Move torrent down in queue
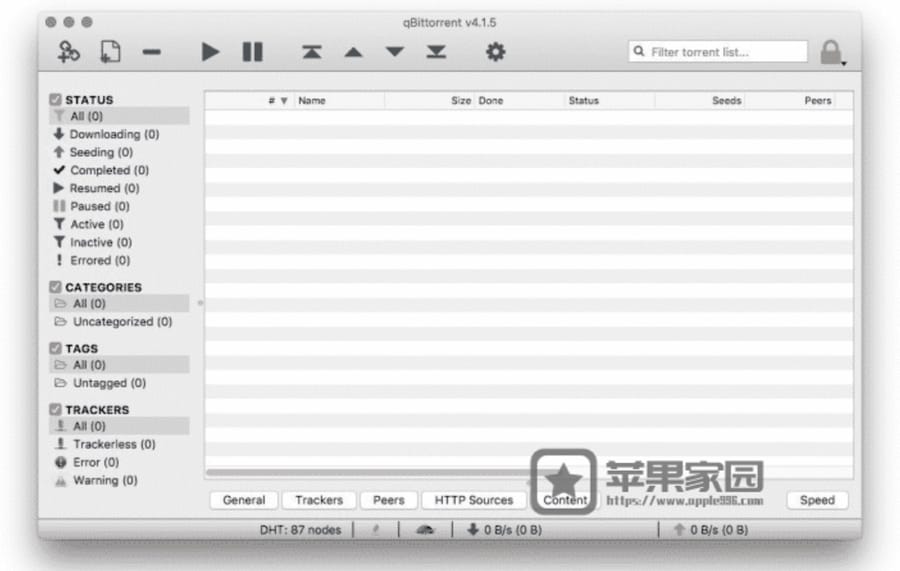 (395, 52)
